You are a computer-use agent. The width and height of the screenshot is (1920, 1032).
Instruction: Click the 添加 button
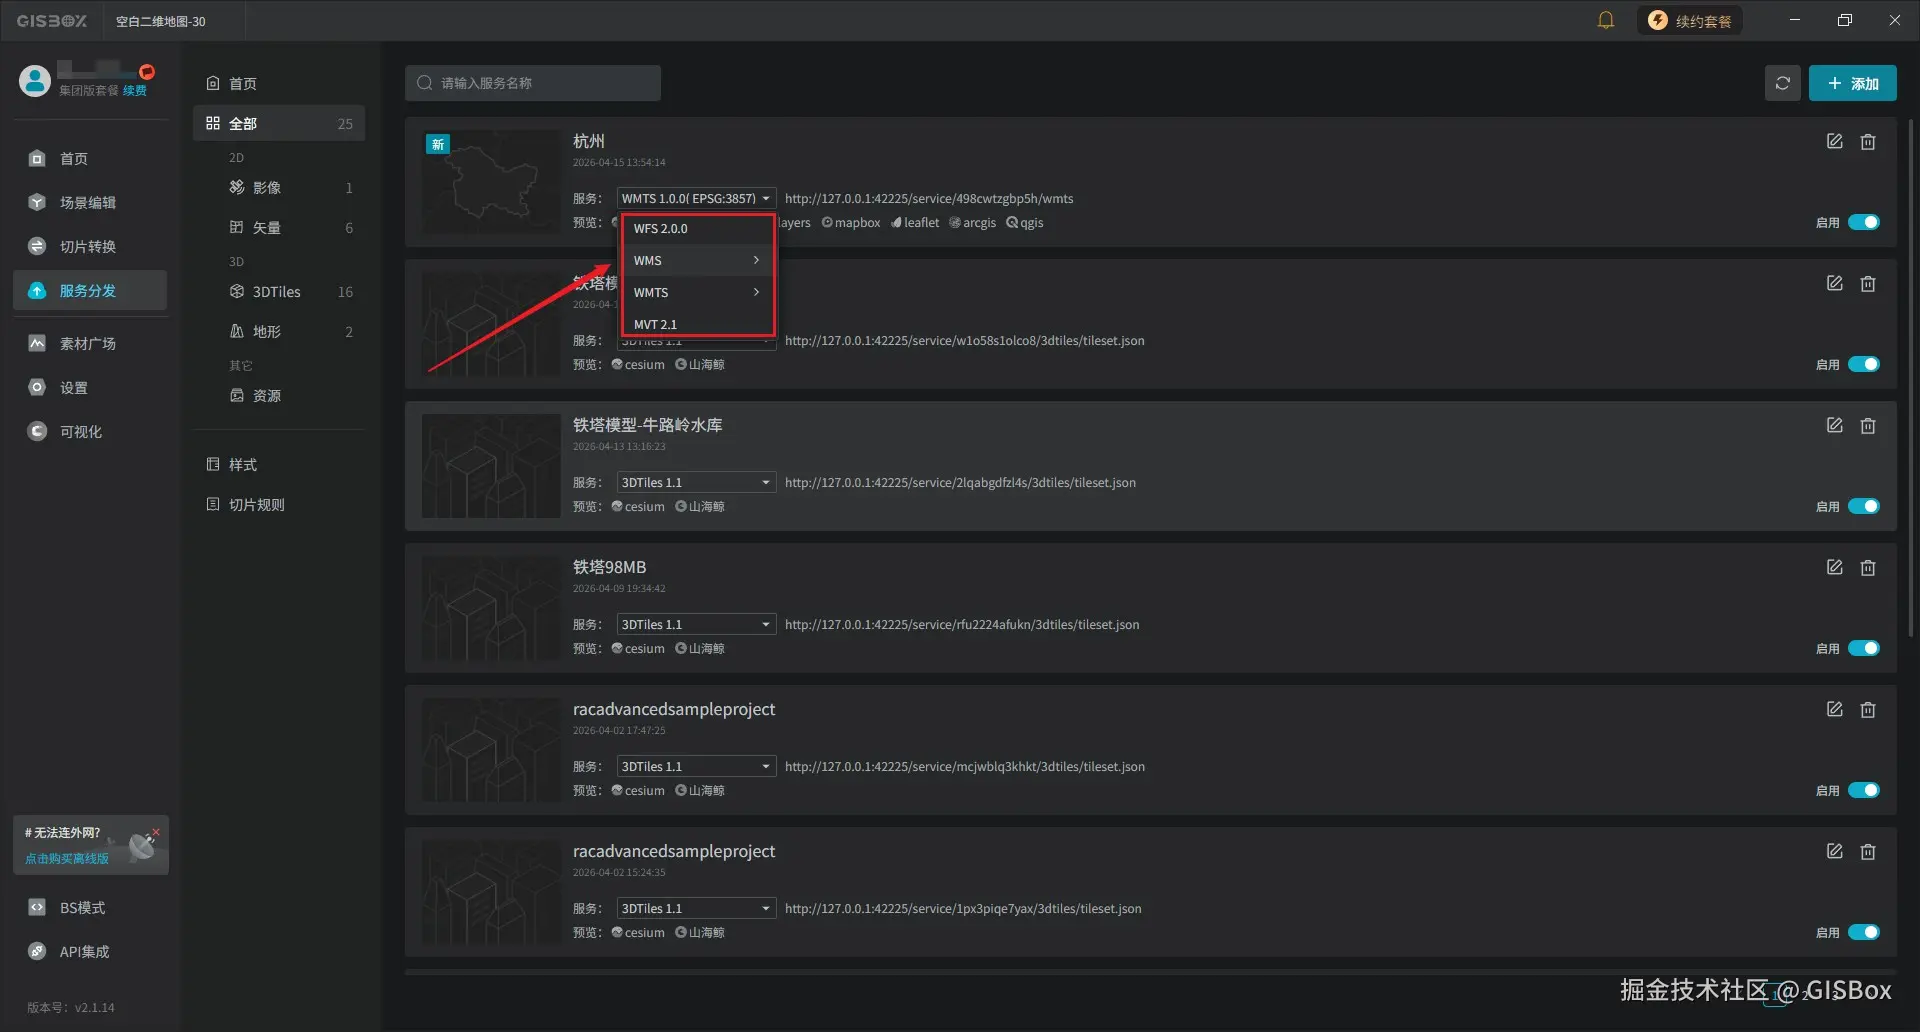[1853, 83]
